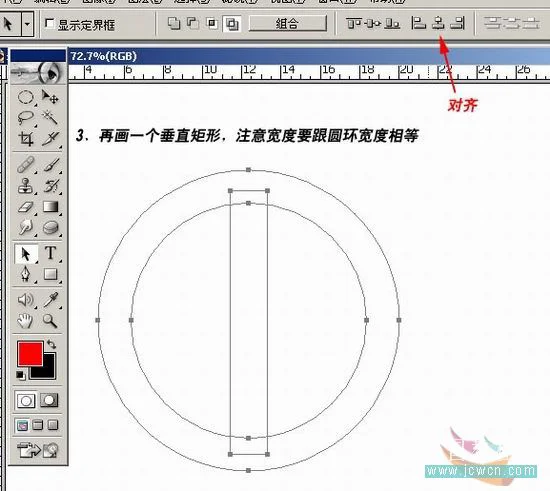Open the tool preset picker arrow

click(x=27, y=24)
